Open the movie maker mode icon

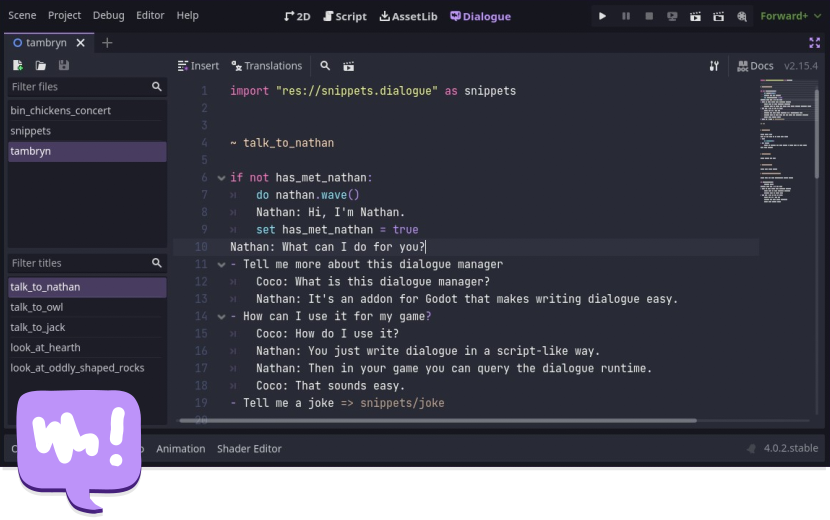pos(742,16)
